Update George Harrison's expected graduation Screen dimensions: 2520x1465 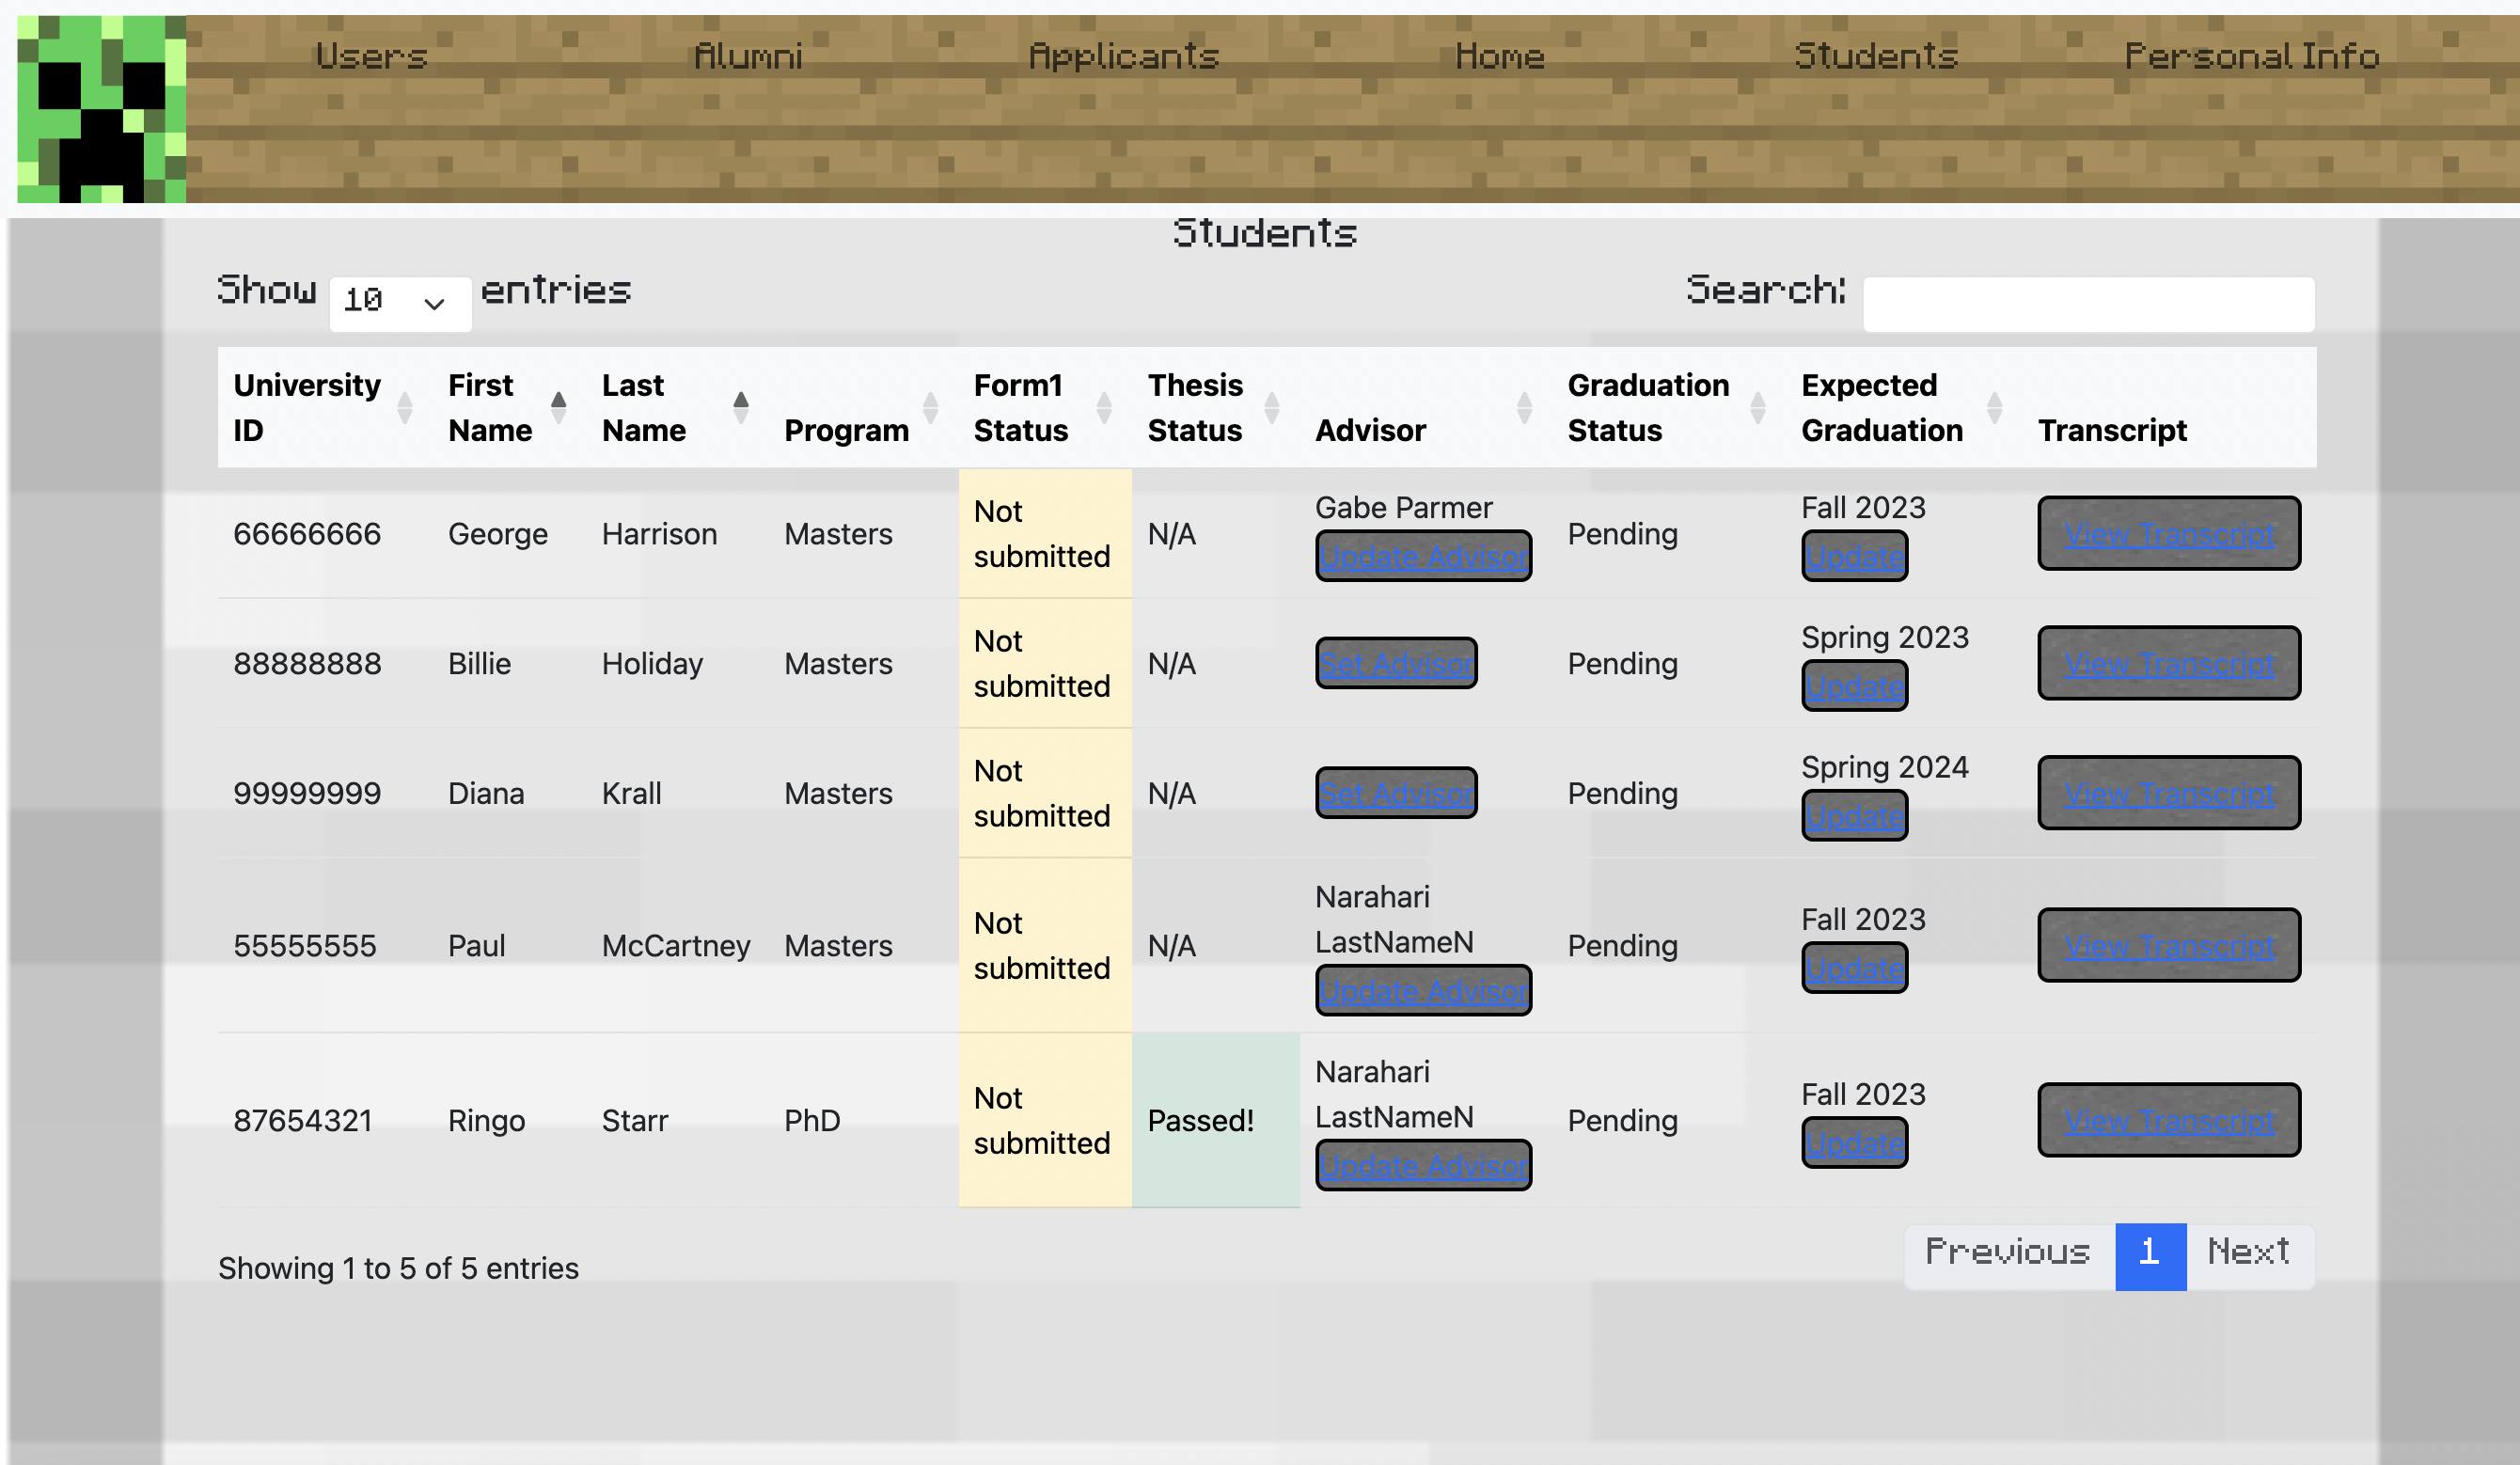click(x=1855, y=556)
